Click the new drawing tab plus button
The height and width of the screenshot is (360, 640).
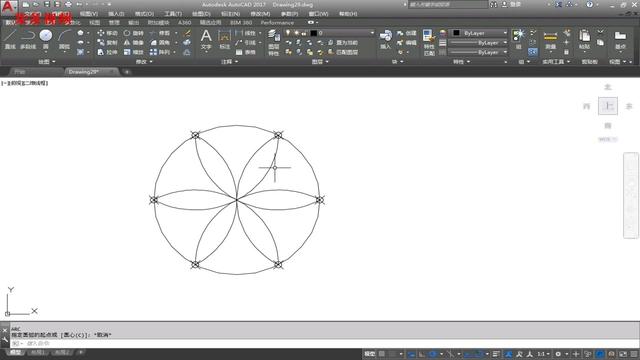[127, 72]
